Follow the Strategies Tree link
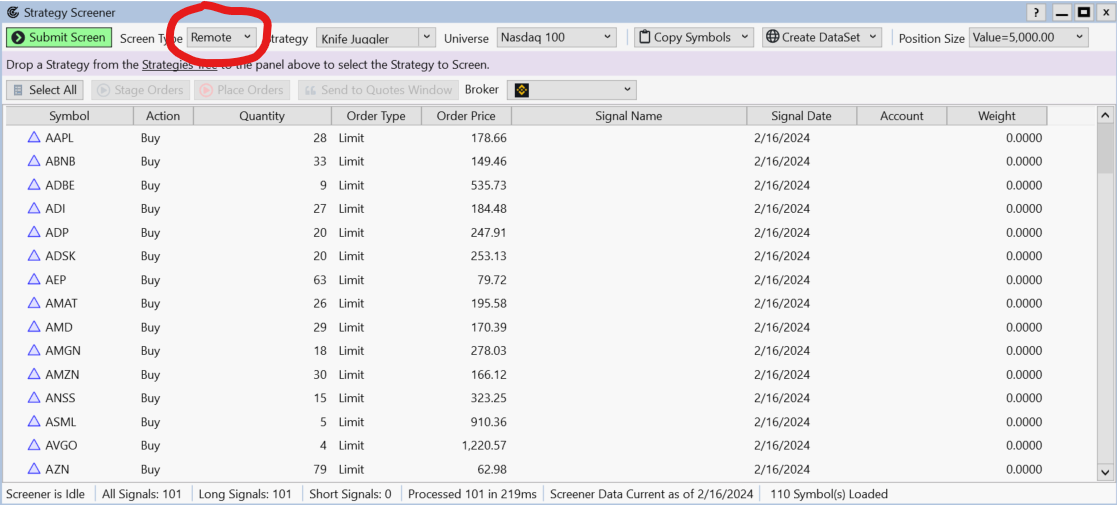 pyautogui.click(x=179, y=64)
